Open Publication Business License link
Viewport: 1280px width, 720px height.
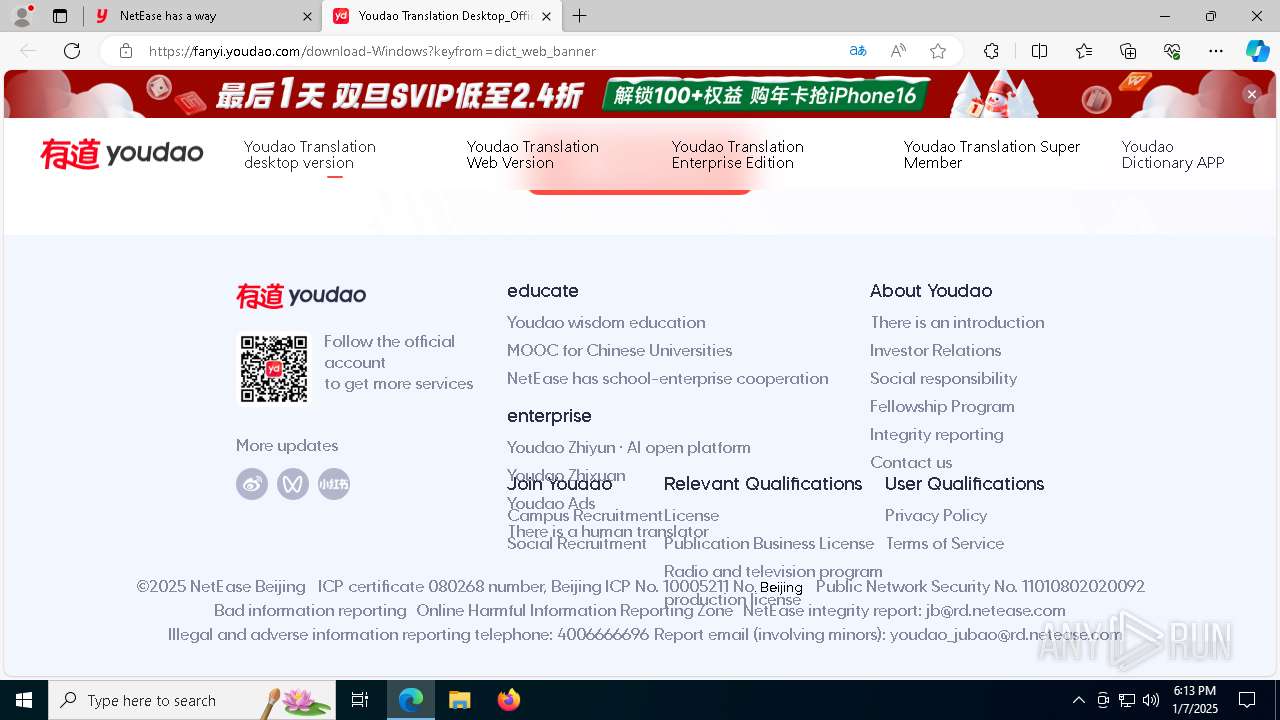[769, 543]
